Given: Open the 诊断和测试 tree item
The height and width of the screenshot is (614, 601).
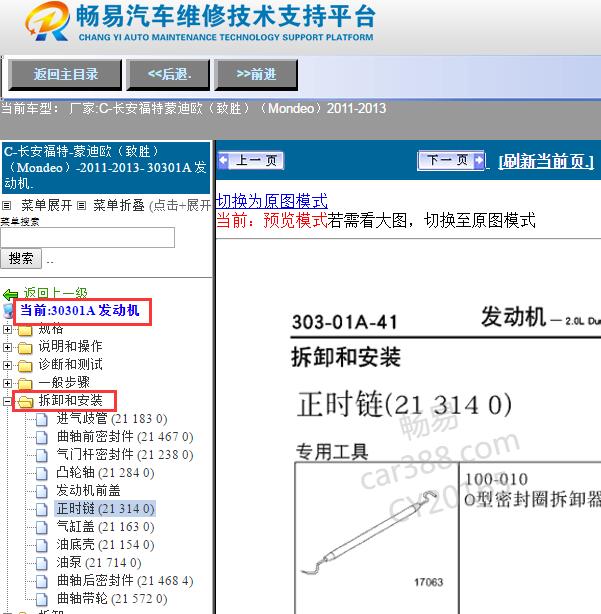Looking at the screenshot, I should 70,364.
